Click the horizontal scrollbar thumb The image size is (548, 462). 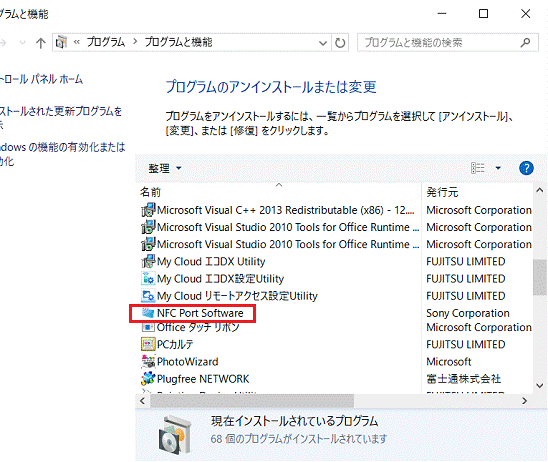[x=252, y=401]
